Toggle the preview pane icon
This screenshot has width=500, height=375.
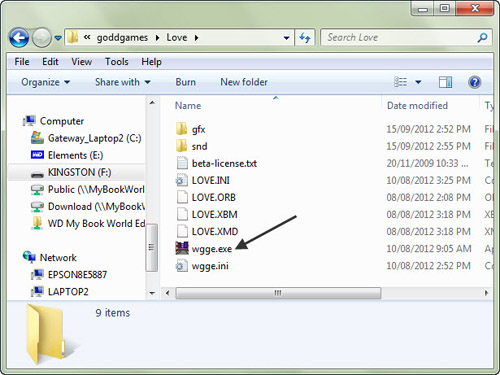(445, 82)
